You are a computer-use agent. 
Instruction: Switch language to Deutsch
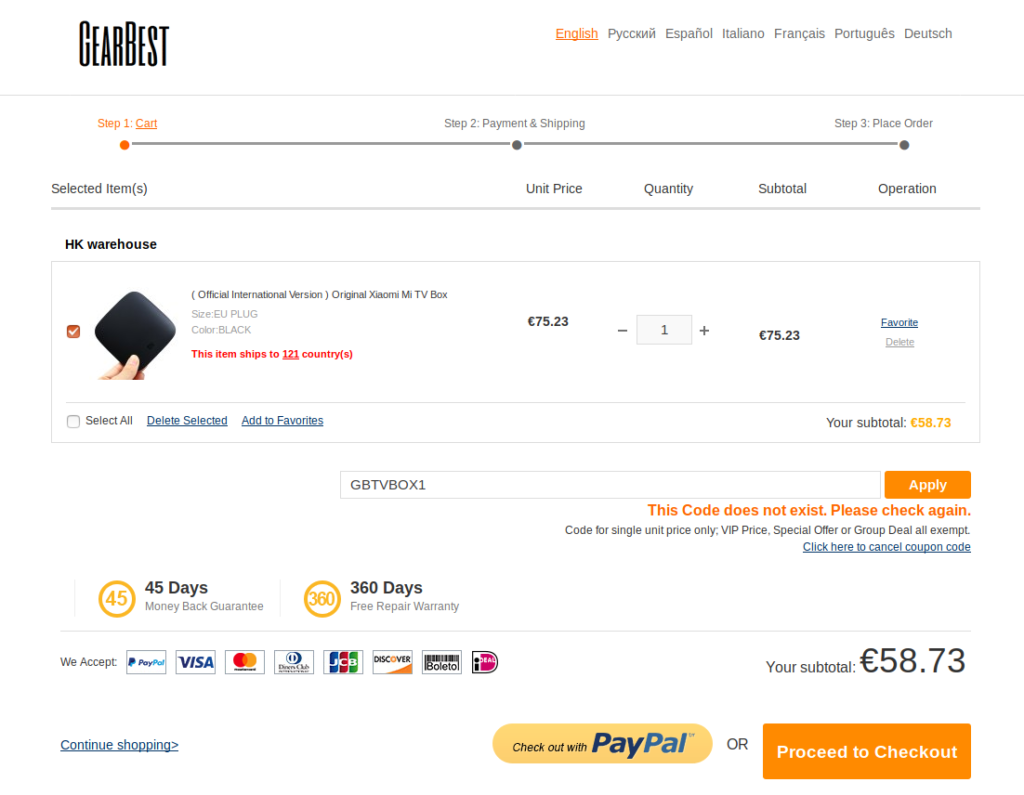tap(927, 33)
